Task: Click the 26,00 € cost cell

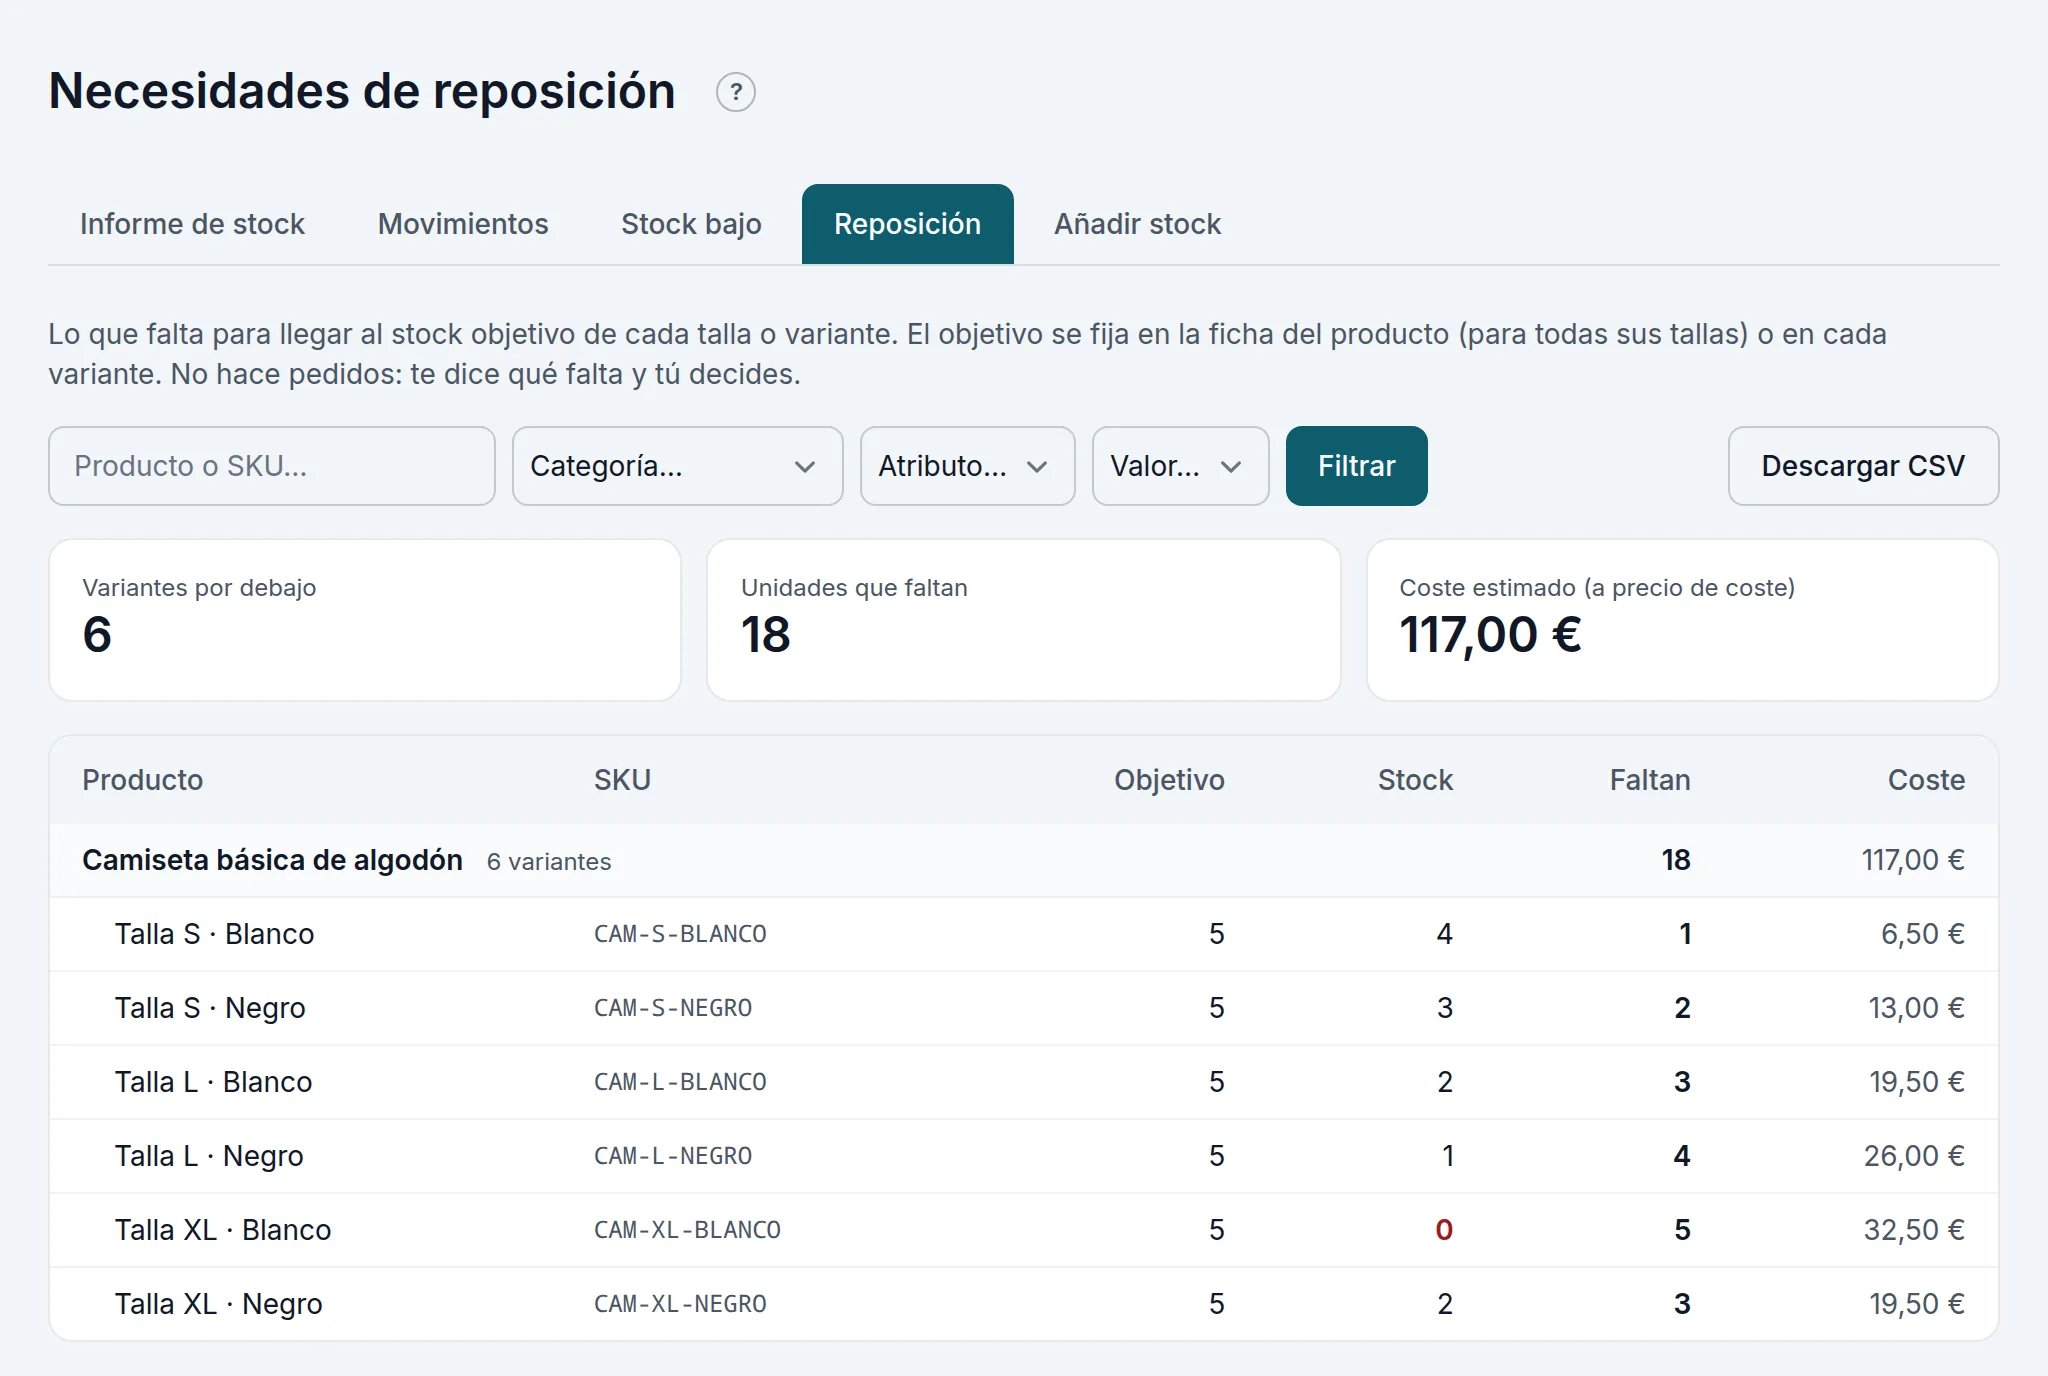Action: pyautogui.click(x=1914, y=1156)
